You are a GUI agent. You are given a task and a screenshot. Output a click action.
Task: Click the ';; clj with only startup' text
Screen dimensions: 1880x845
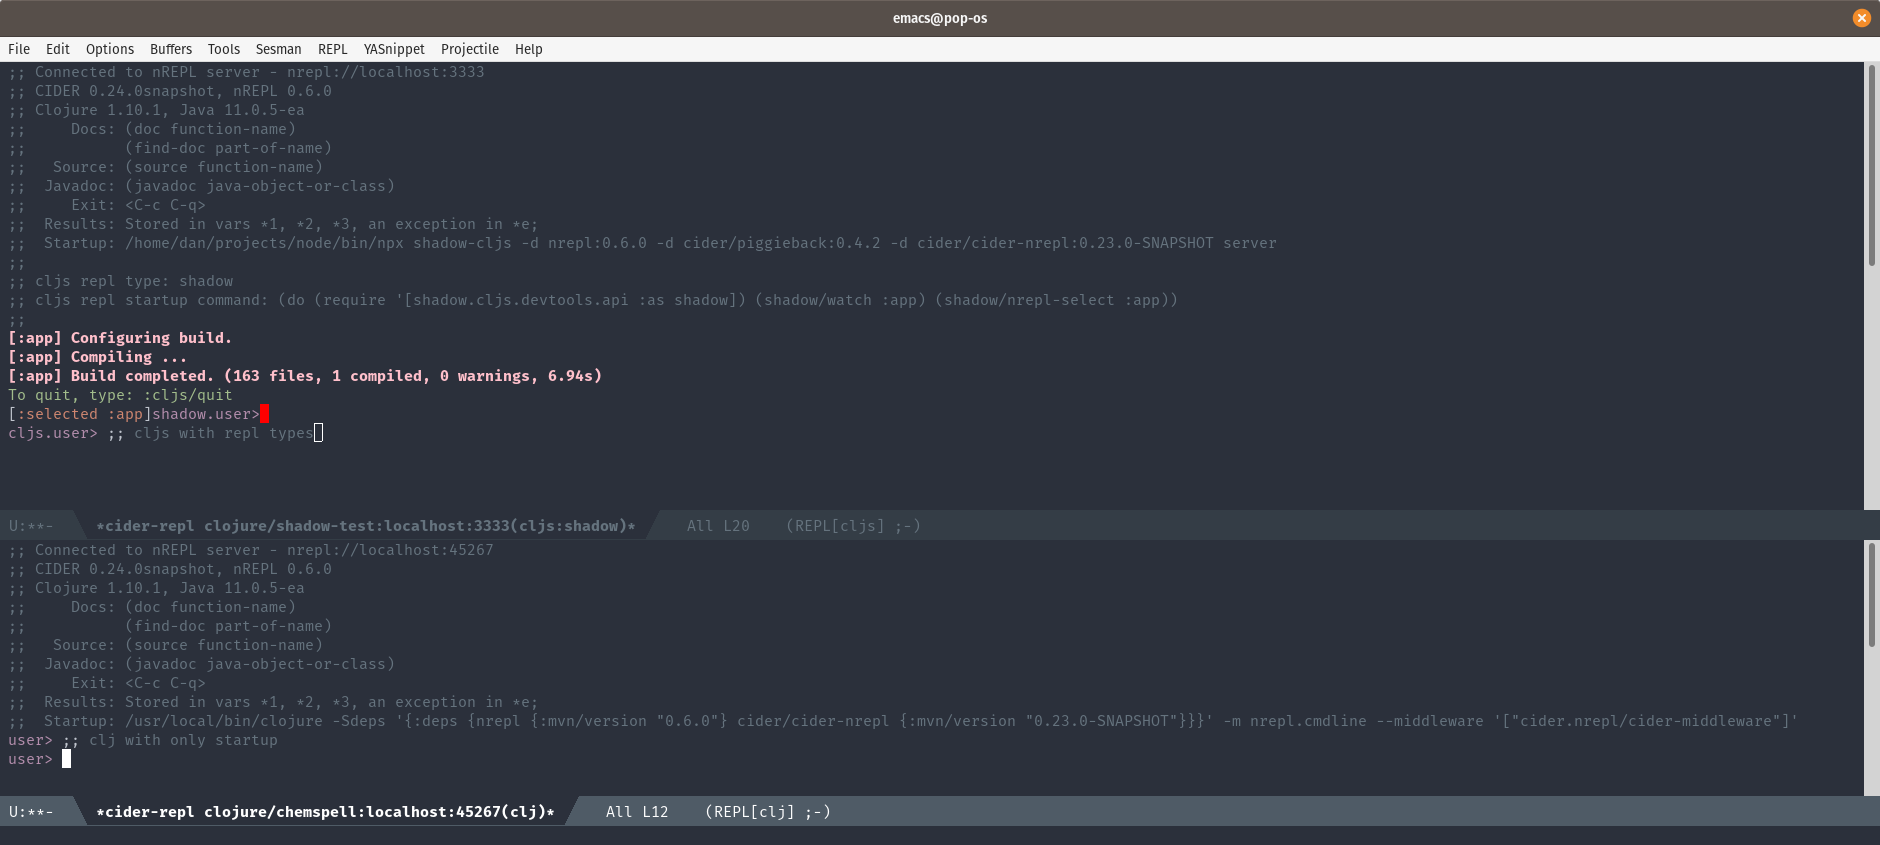click(170, 740)
